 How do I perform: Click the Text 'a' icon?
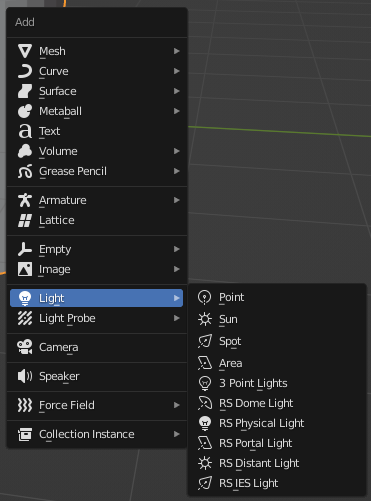(25, 131)
